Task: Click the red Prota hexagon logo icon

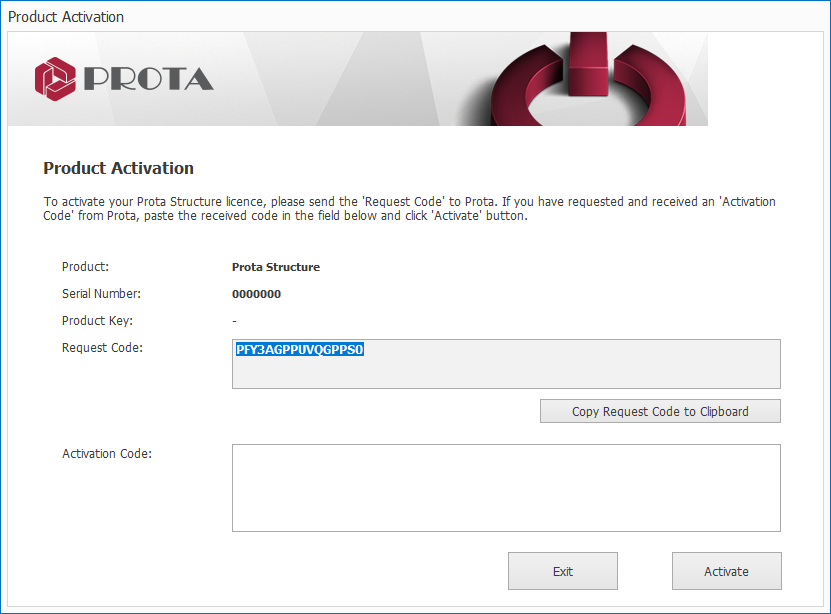Action: 55,79
